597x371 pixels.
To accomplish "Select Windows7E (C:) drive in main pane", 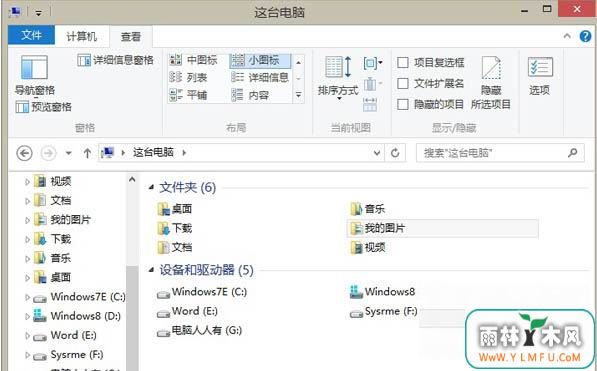I will click(202, 292).
